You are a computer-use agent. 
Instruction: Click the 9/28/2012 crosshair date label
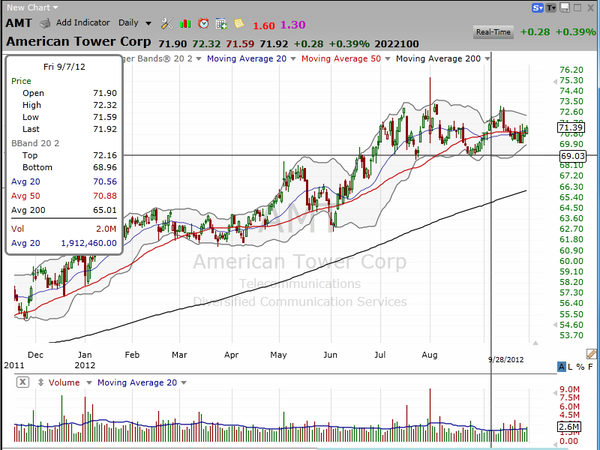coord(505,360)
